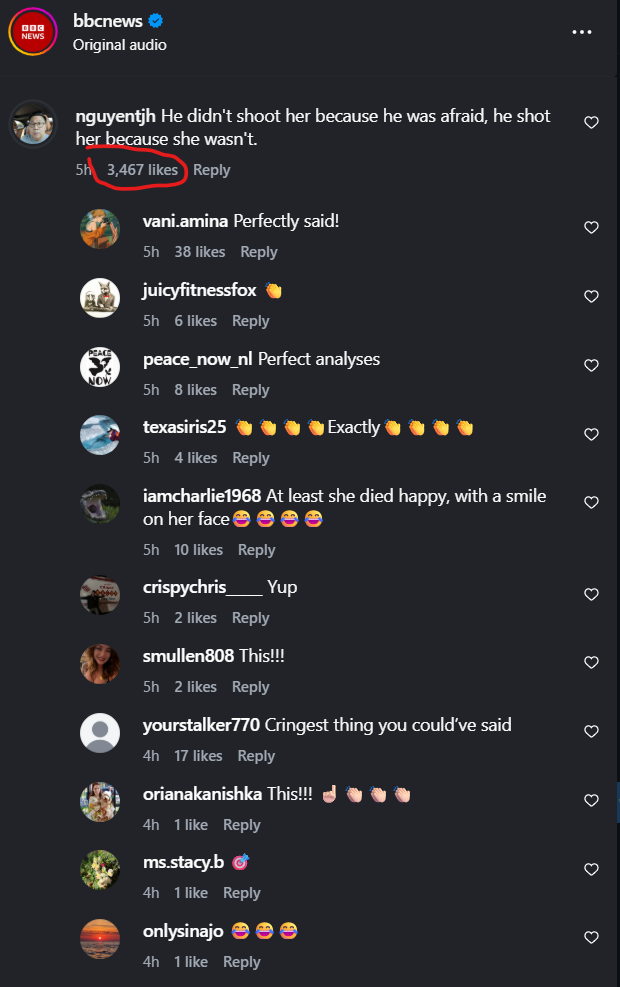
Task: Open the three-dot more options menu
Action: 582,32
